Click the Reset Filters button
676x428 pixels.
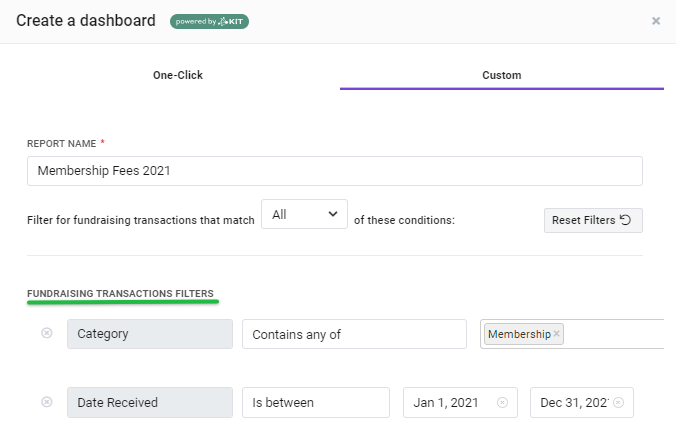(x=593, y=220)
